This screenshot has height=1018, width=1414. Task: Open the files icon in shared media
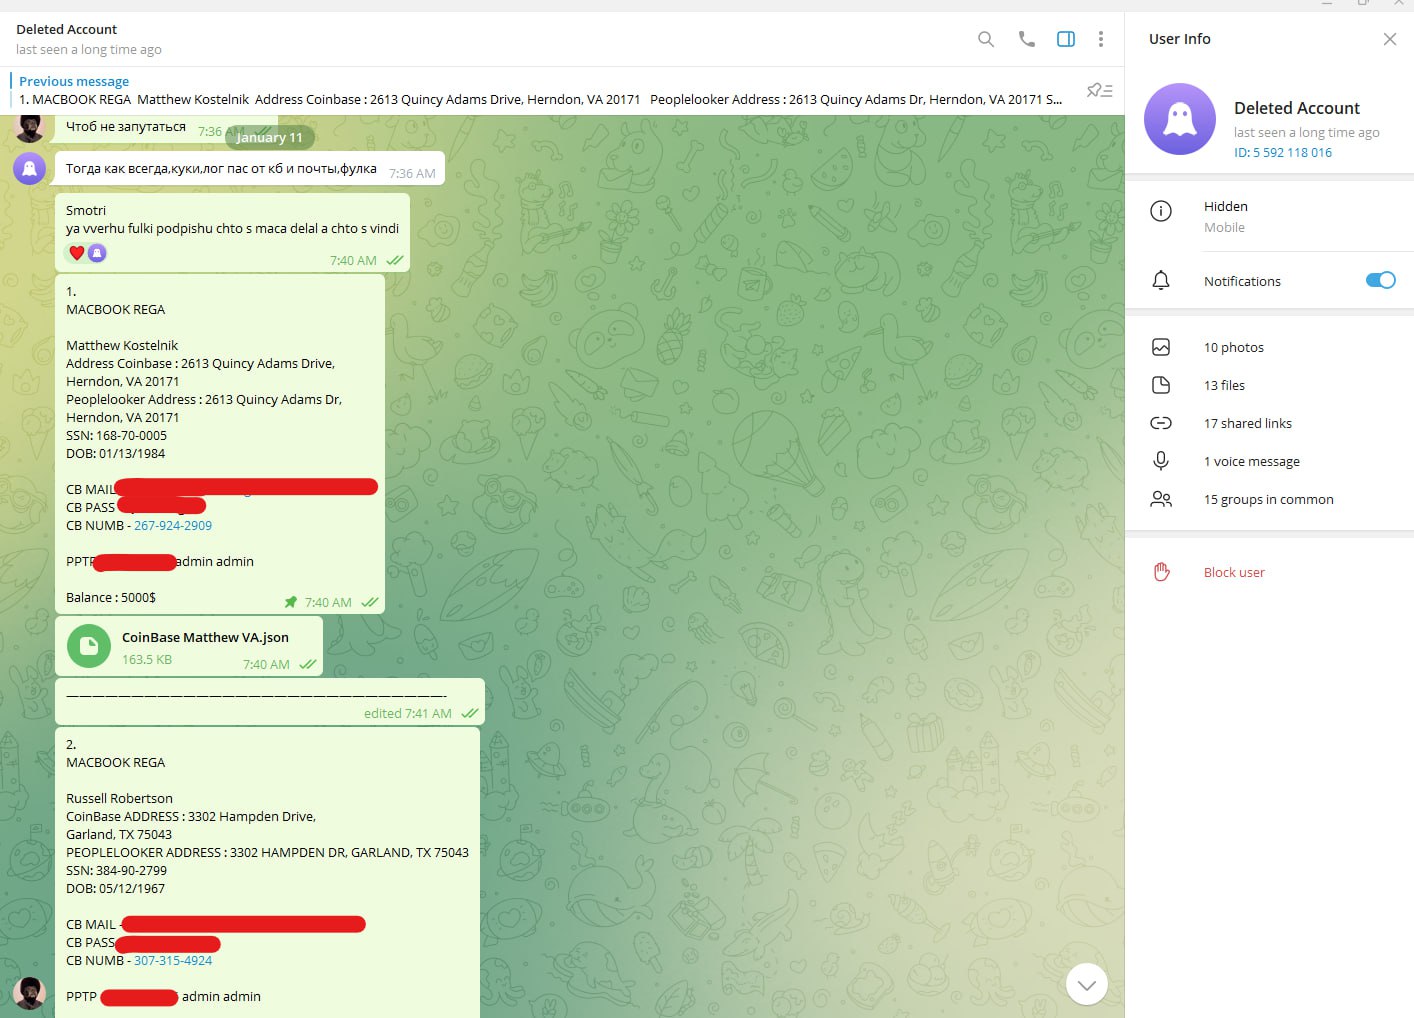1161,385
